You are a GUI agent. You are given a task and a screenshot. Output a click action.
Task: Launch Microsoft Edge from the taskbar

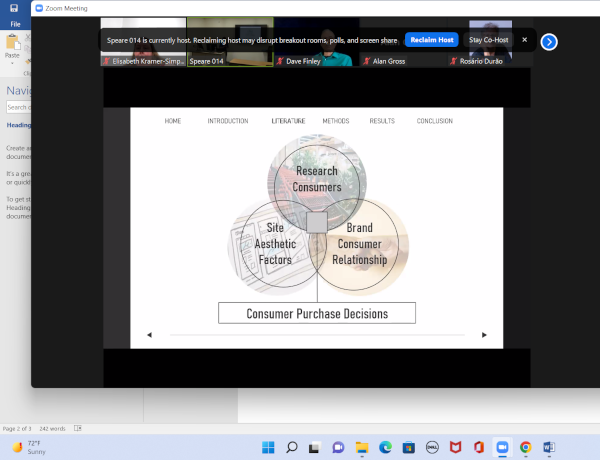point(385,447)
